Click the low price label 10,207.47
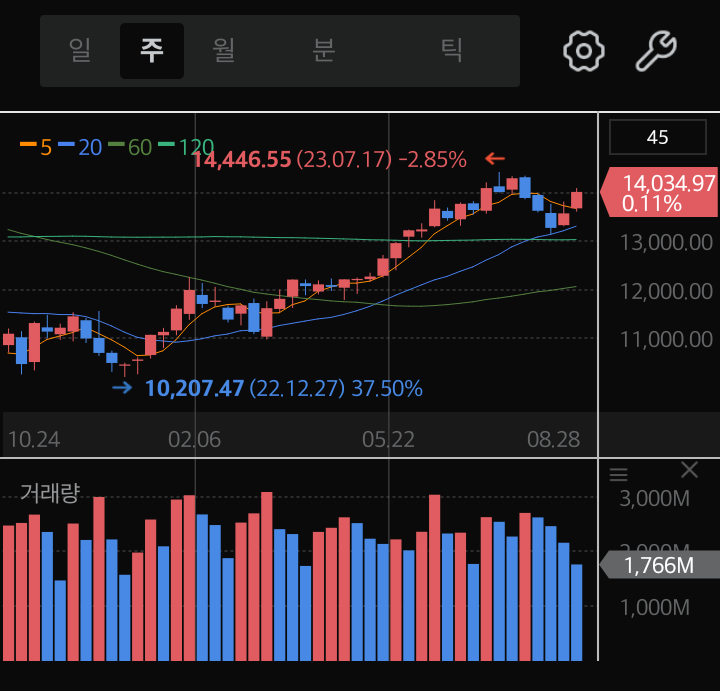The width and height of the screenshot is (720, 691). (195, 388)
